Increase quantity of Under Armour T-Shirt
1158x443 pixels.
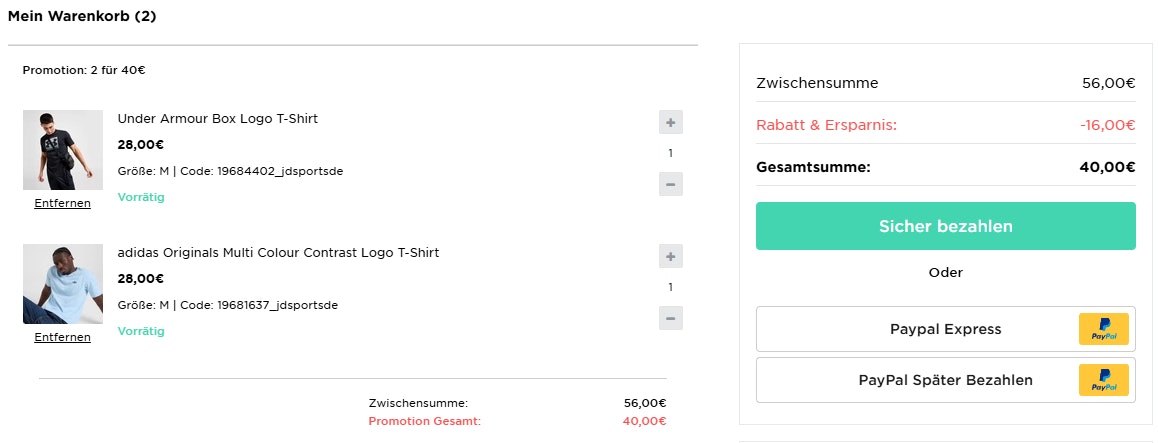pos(671,123)
